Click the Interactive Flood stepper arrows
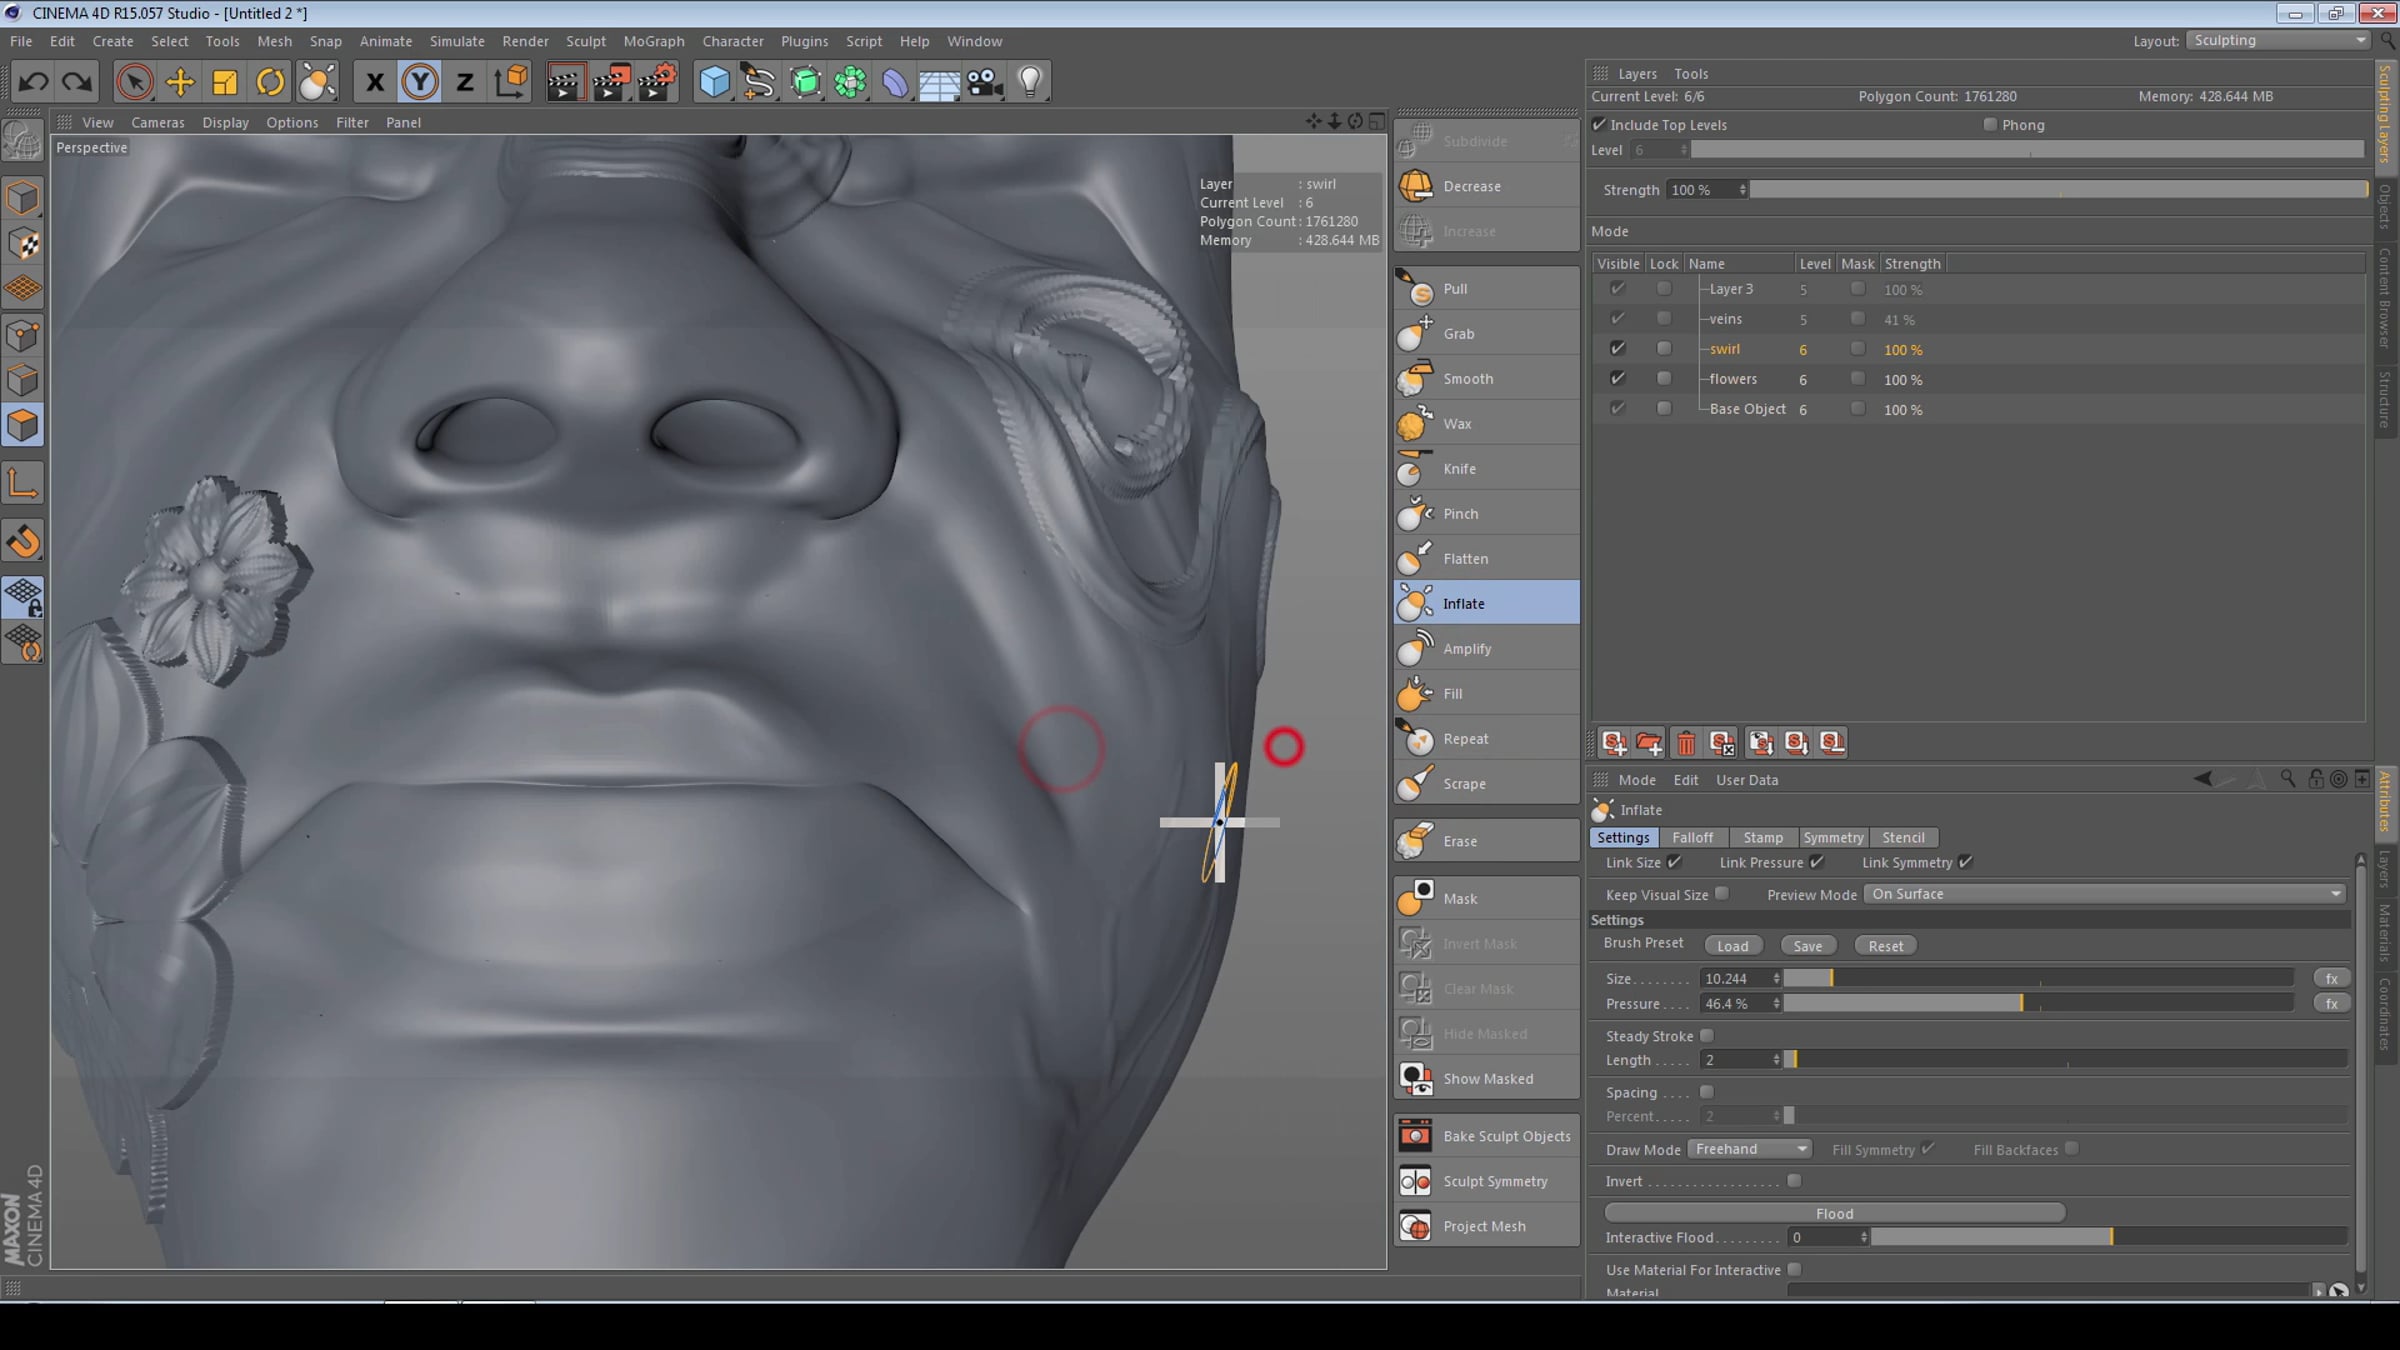Screen dimensions: 2400x1350 pyautogui.click(x=1864, y=1238)
